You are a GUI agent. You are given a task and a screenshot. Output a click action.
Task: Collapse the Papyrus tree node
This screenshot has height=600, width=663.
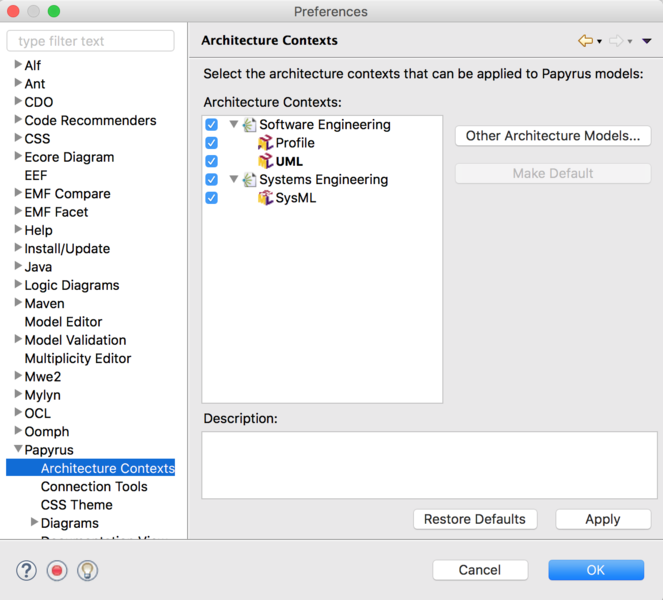18,450
